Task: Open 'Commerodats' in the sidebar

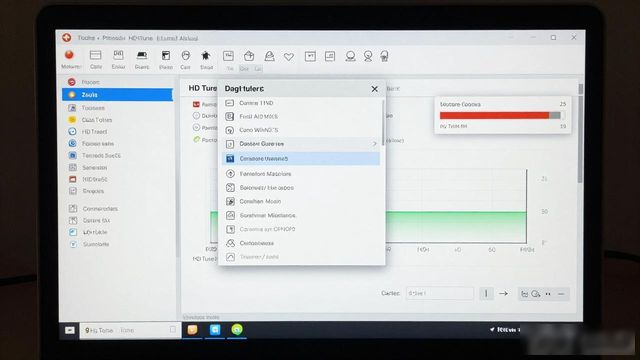Action: (100, 209)
